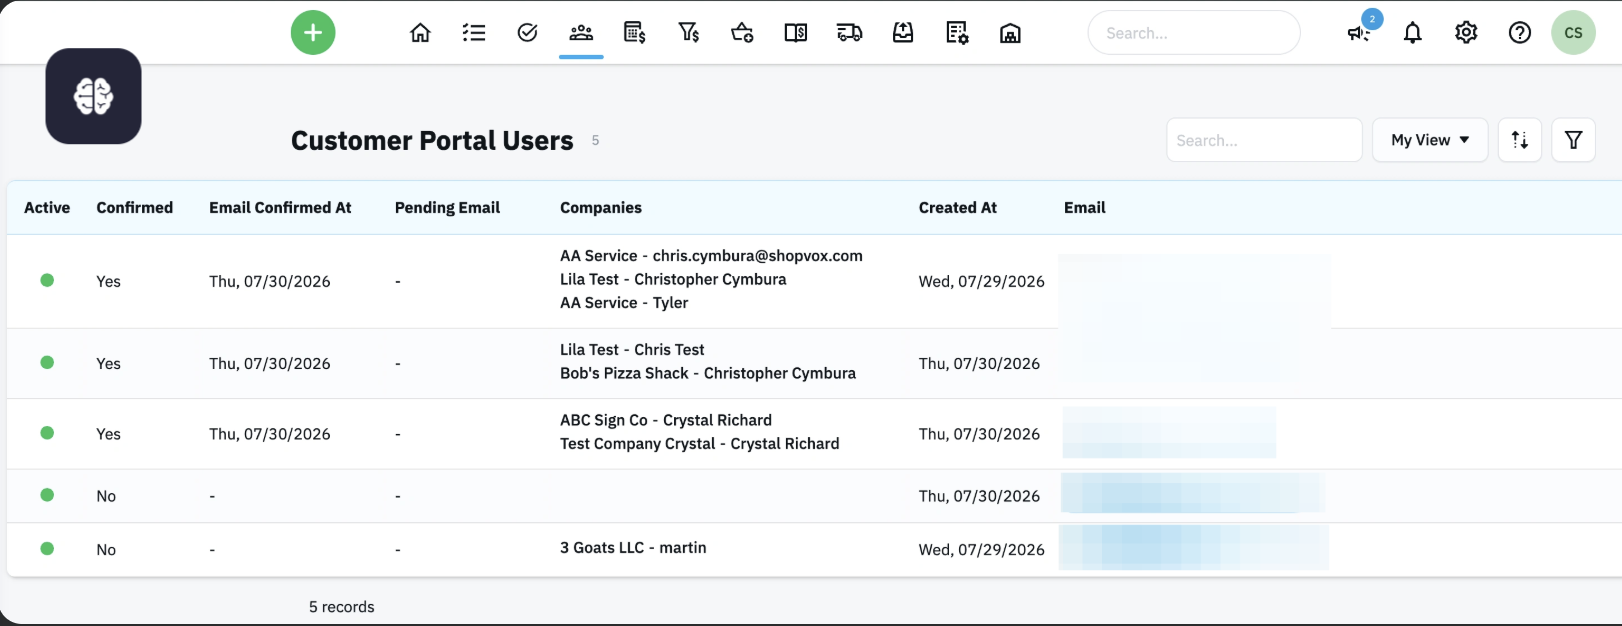This screenshot has width=1622, height=626.
Task: Open the filter funnel button
Action: click(1574, 140)
